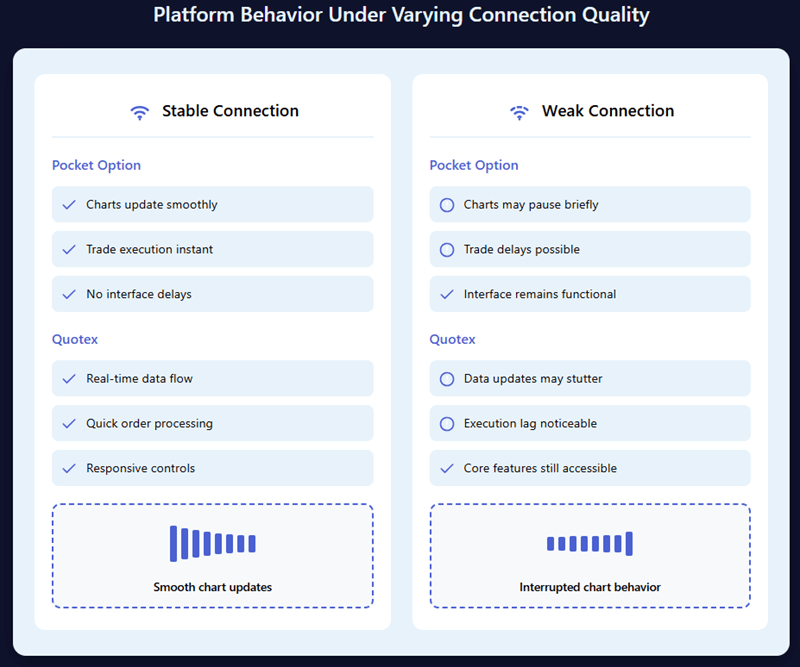Click the Wi-Fi icon above Stable Connection
This screenshot has width=800, height=667.
[139, 111]
